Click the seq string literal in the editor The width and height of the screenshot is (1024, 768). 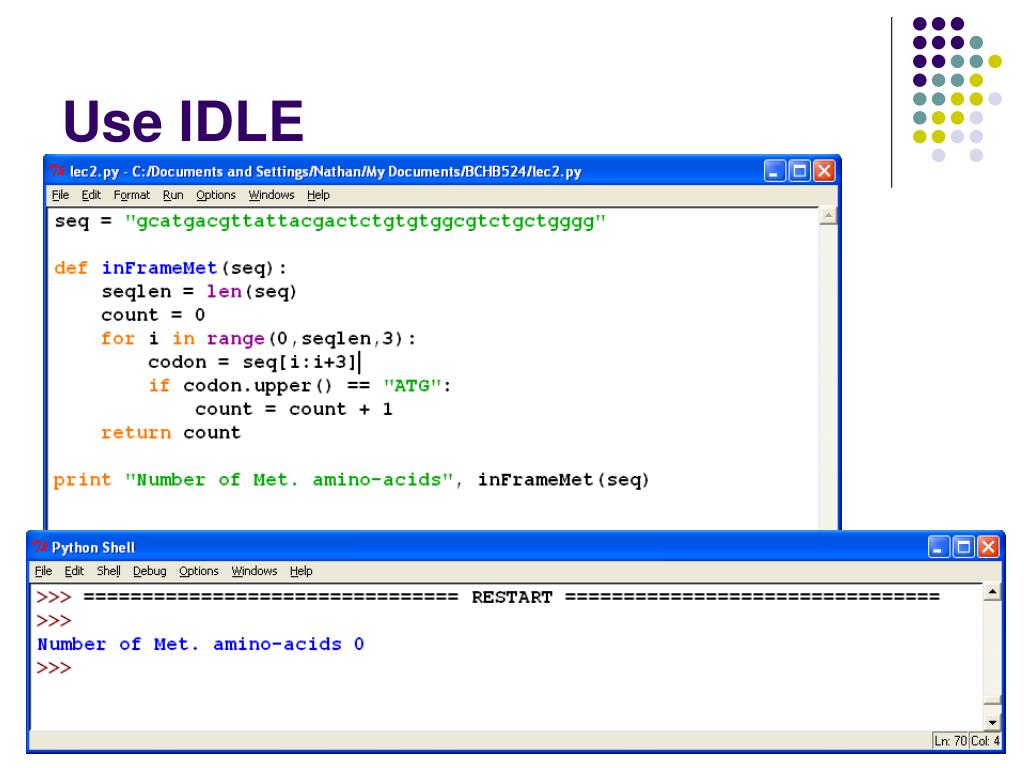point(365,222)
